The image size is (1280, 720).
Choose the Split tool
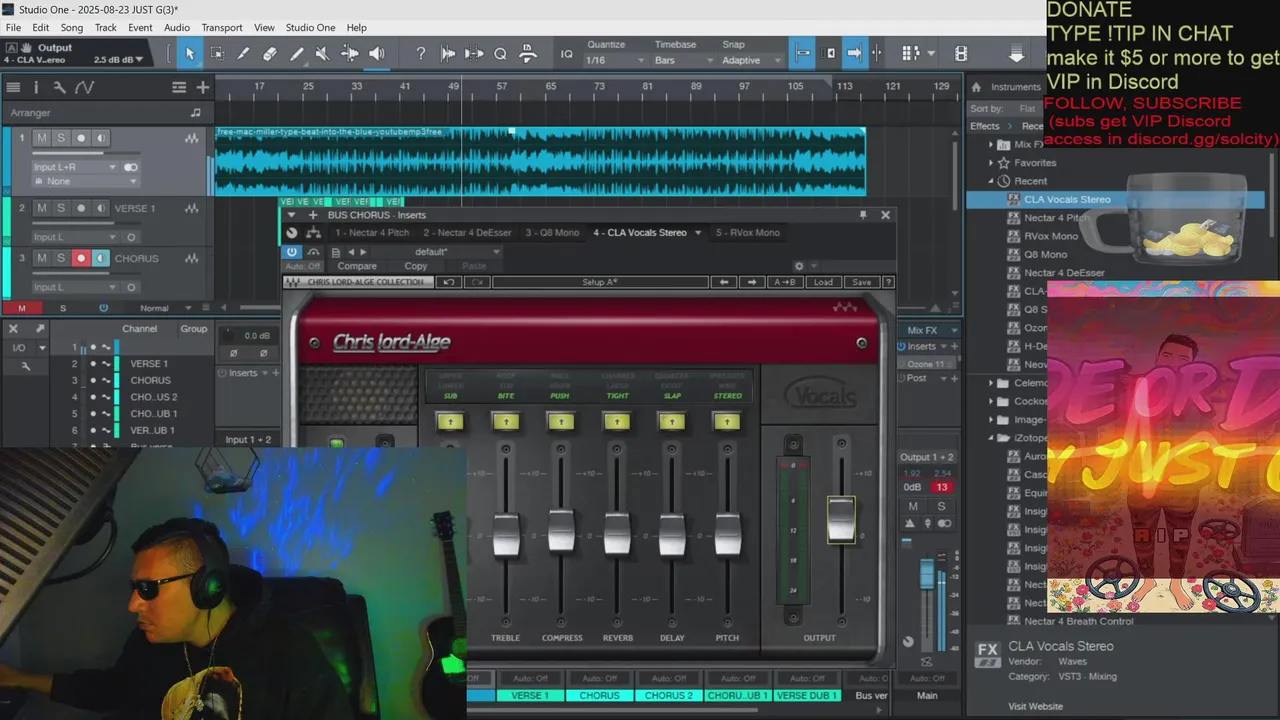pyautogui.click(x=243, y=54)
